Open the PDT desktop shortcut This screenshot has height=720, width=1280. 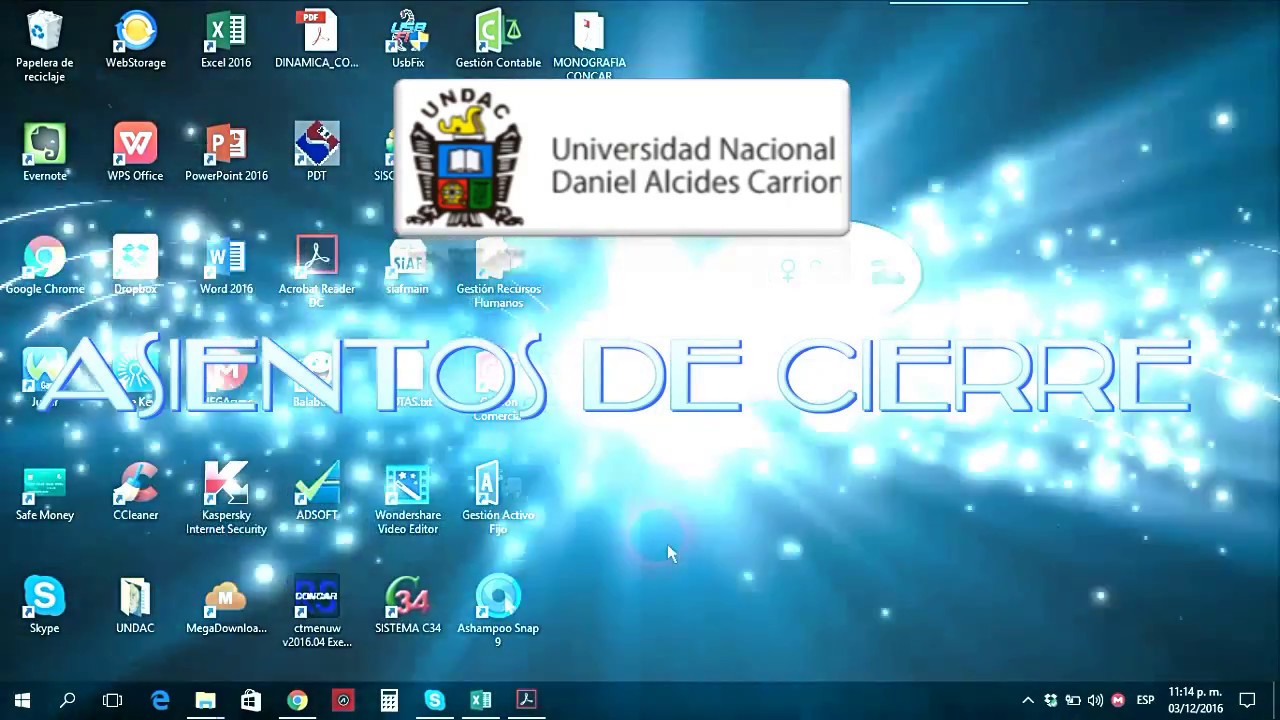click(317, 153)
